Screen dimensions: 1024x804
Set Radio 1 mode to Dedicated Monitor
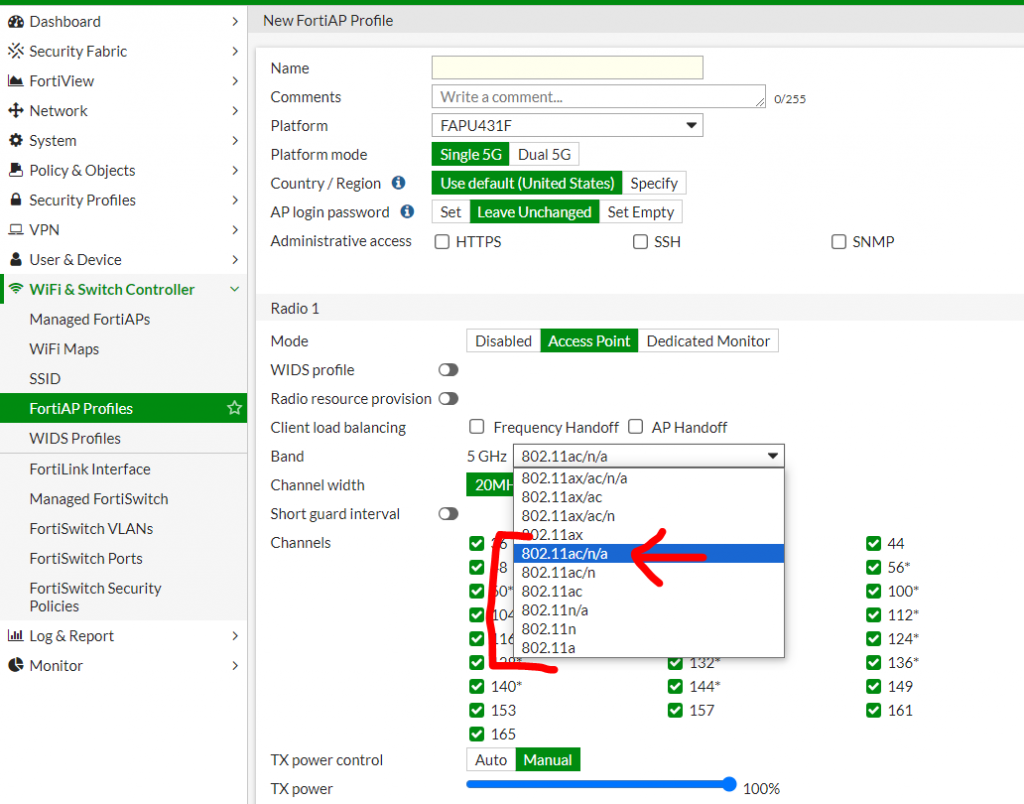coord(708,341)
